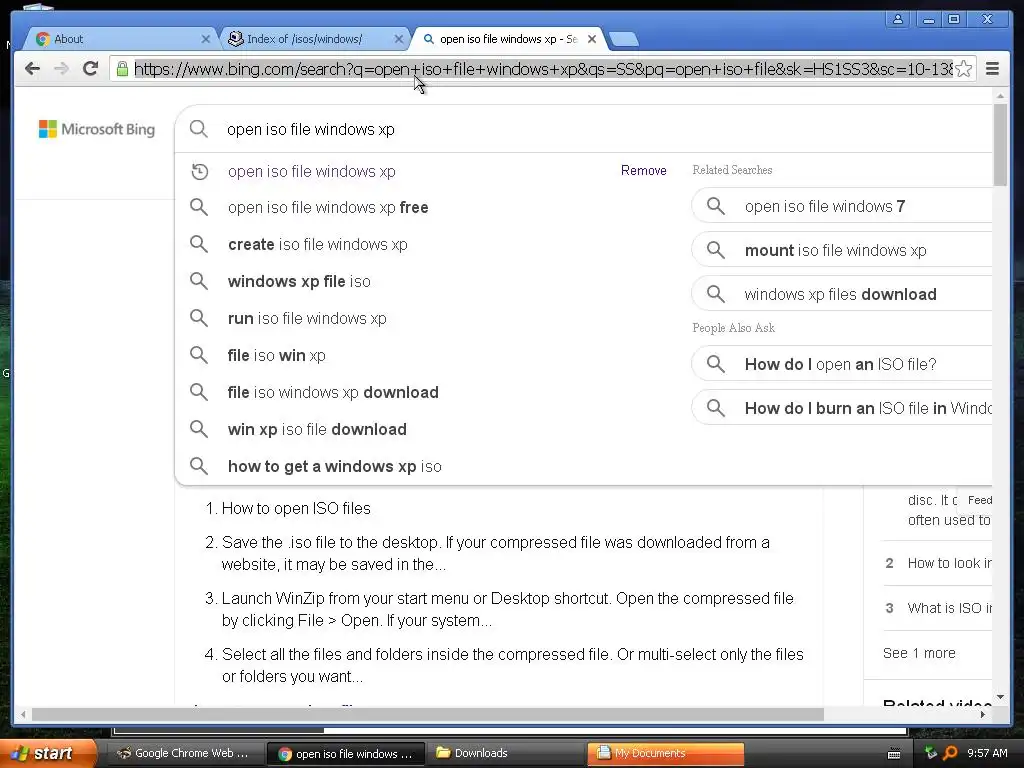
Task: Click the 'How to look' sidebar item
Action: [949, 563]
